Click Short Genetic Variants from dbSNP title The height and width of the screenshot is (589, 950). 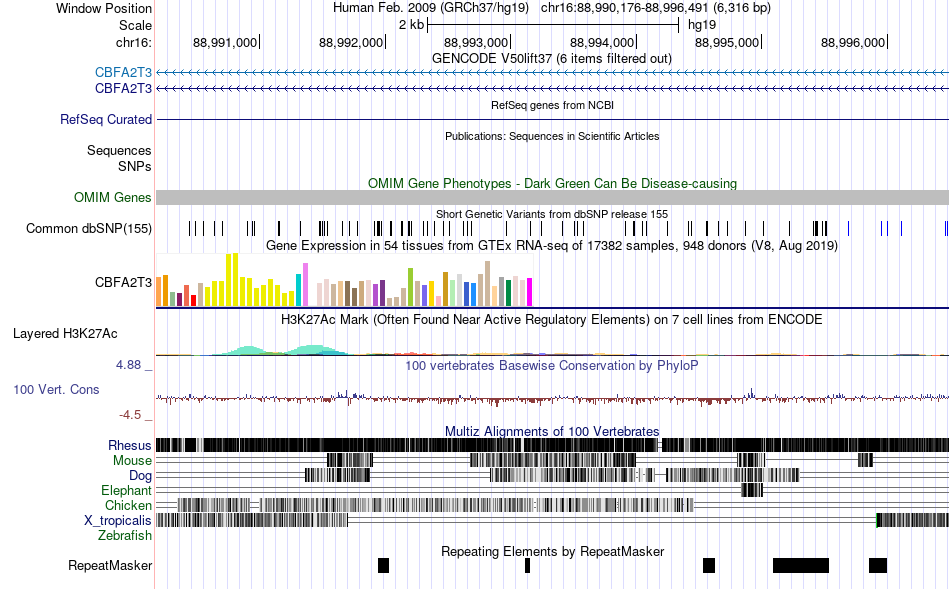click(552, 214)
